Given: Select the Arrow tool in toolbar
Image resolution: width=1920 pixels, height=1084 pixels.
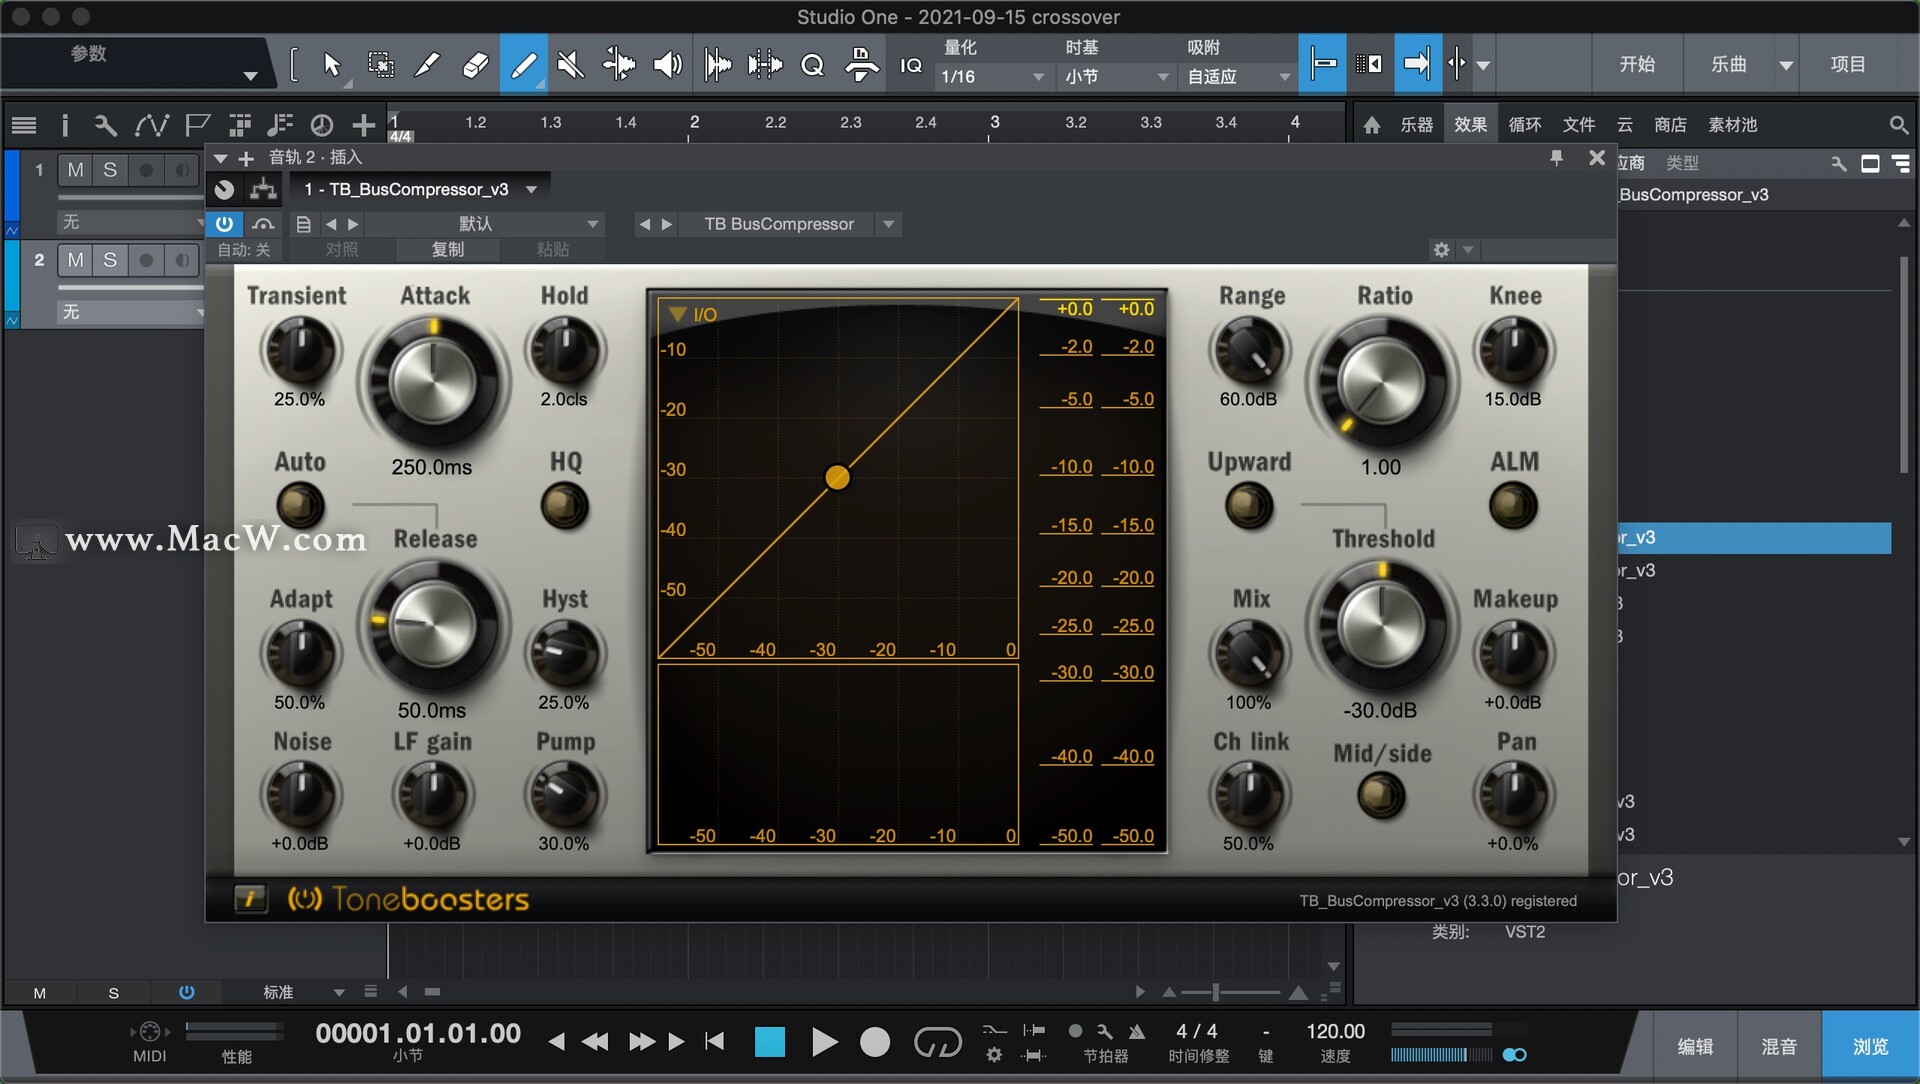Looking at the screenshot, I should tap(332, 65).
